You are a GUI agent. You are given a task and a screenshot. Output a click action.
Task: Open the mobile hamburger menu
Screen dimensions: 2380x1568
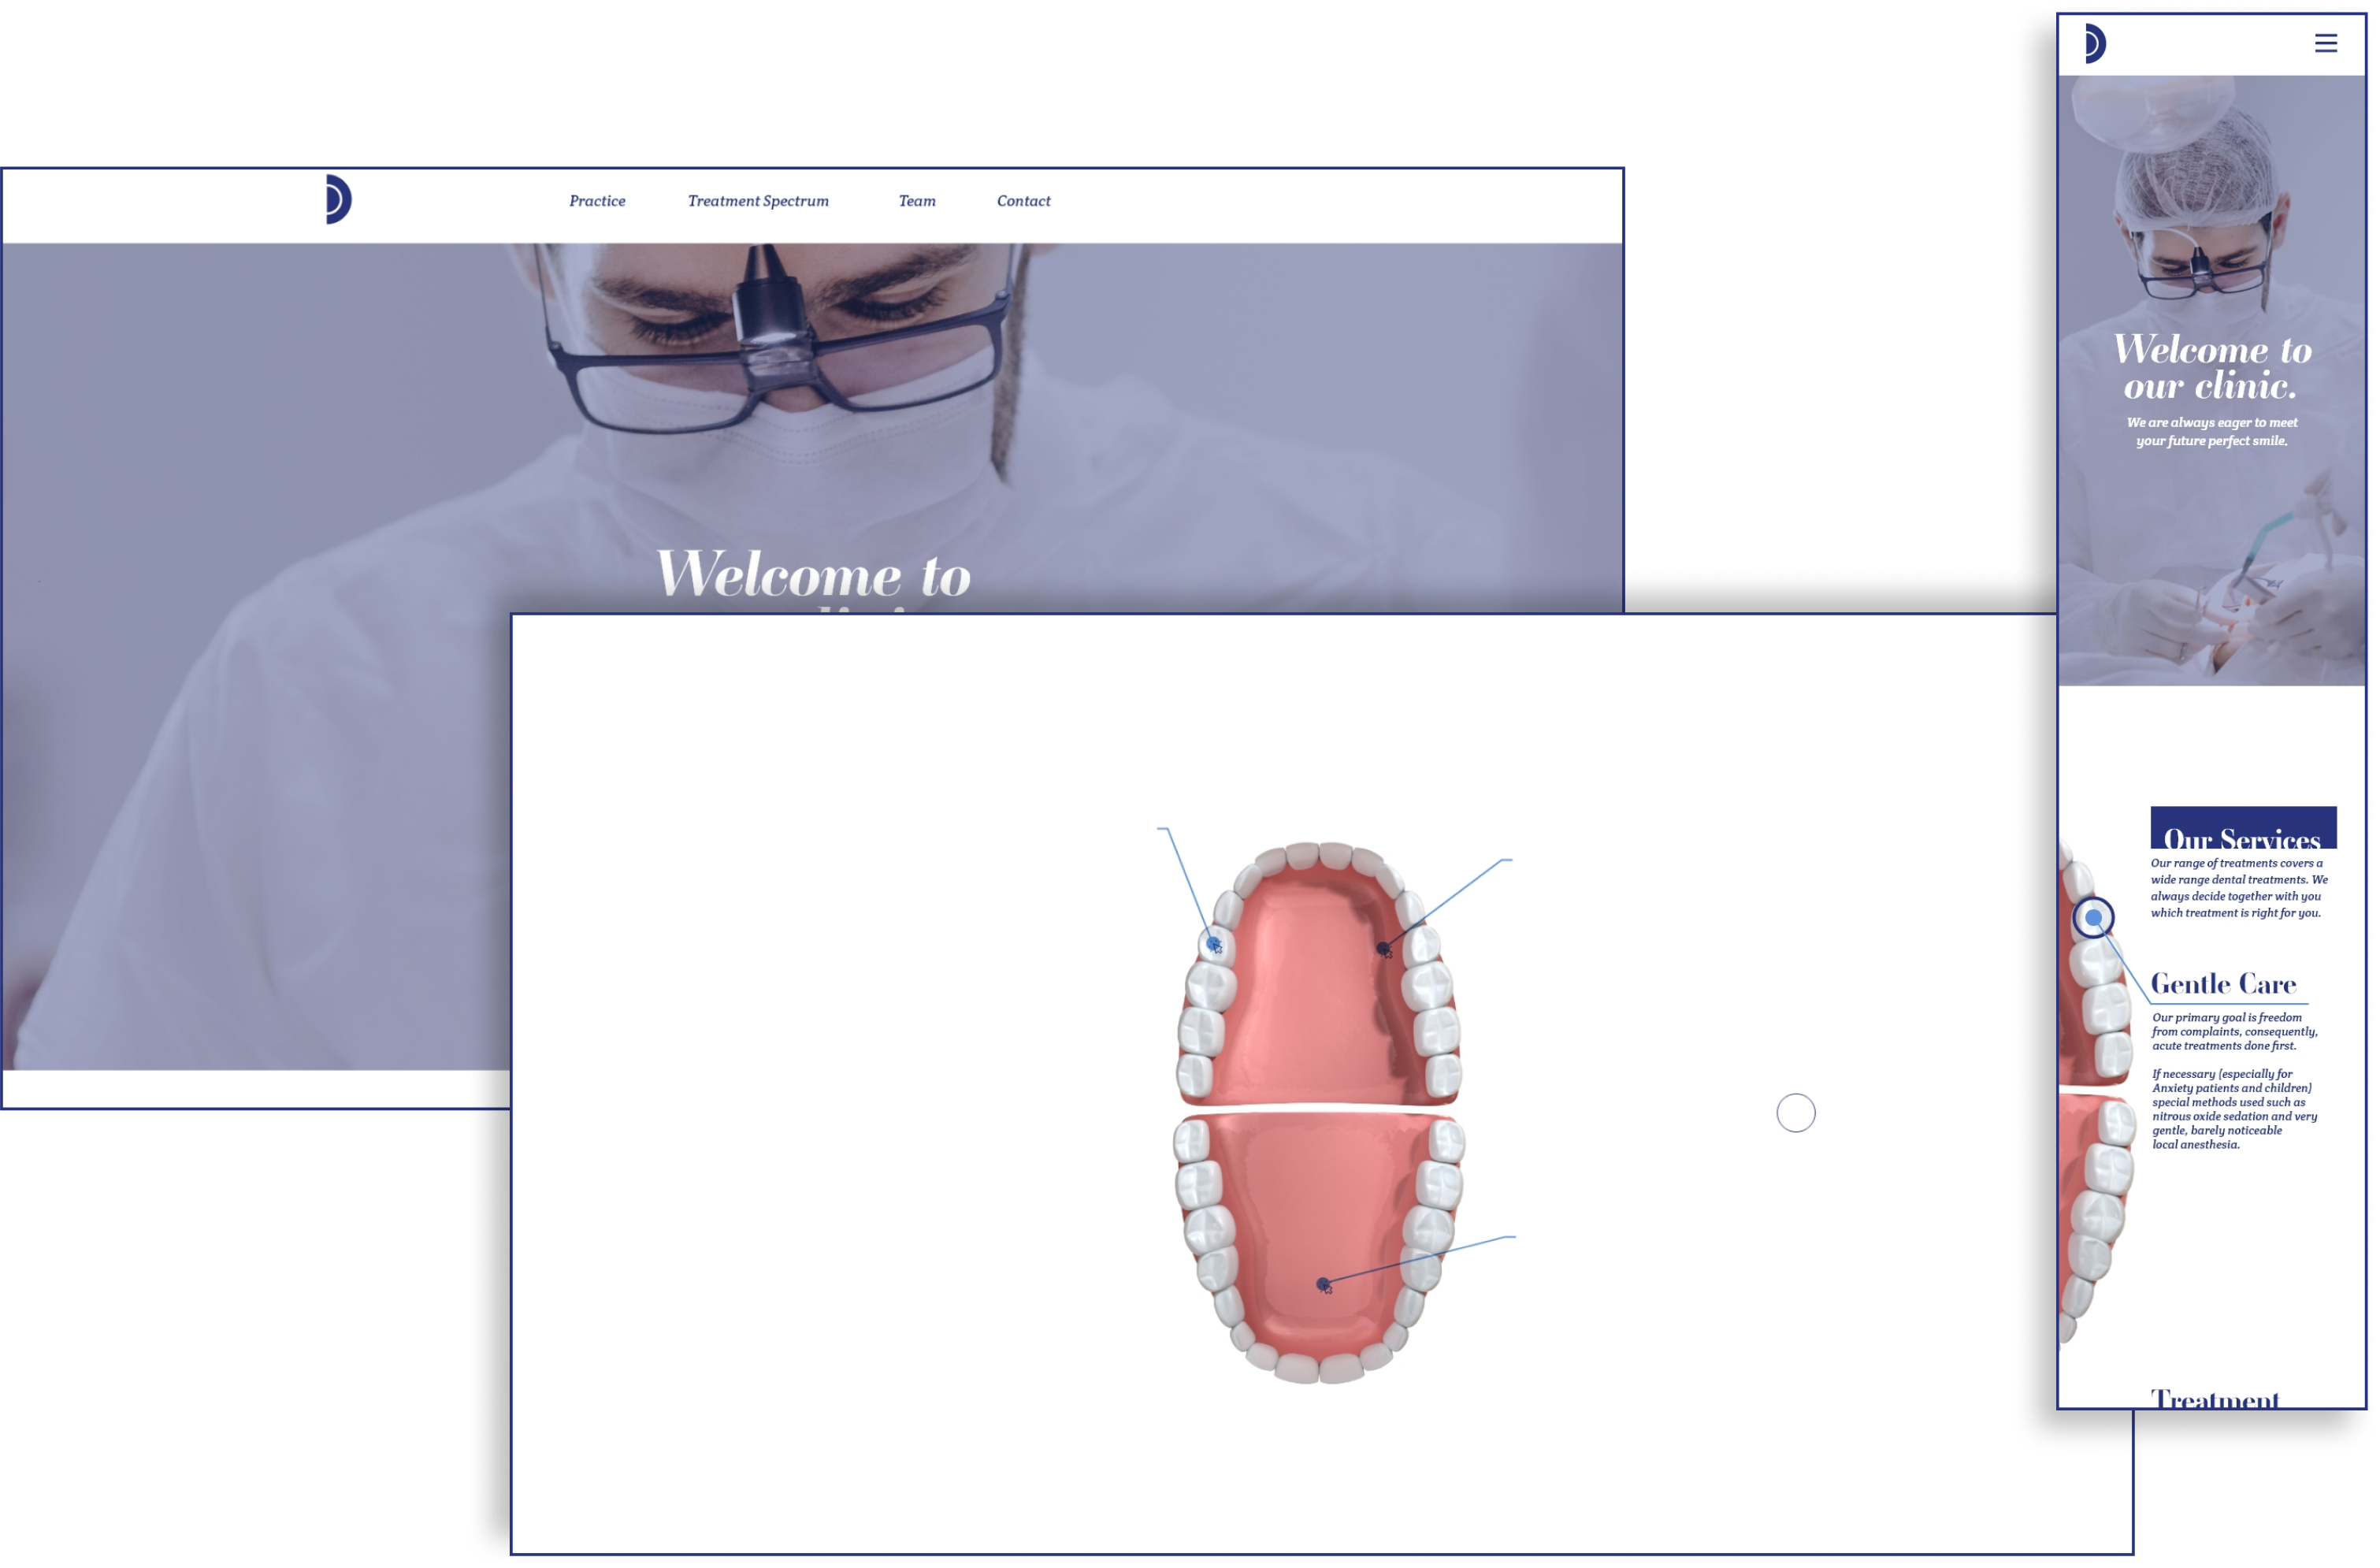(x=2325, y=43)
